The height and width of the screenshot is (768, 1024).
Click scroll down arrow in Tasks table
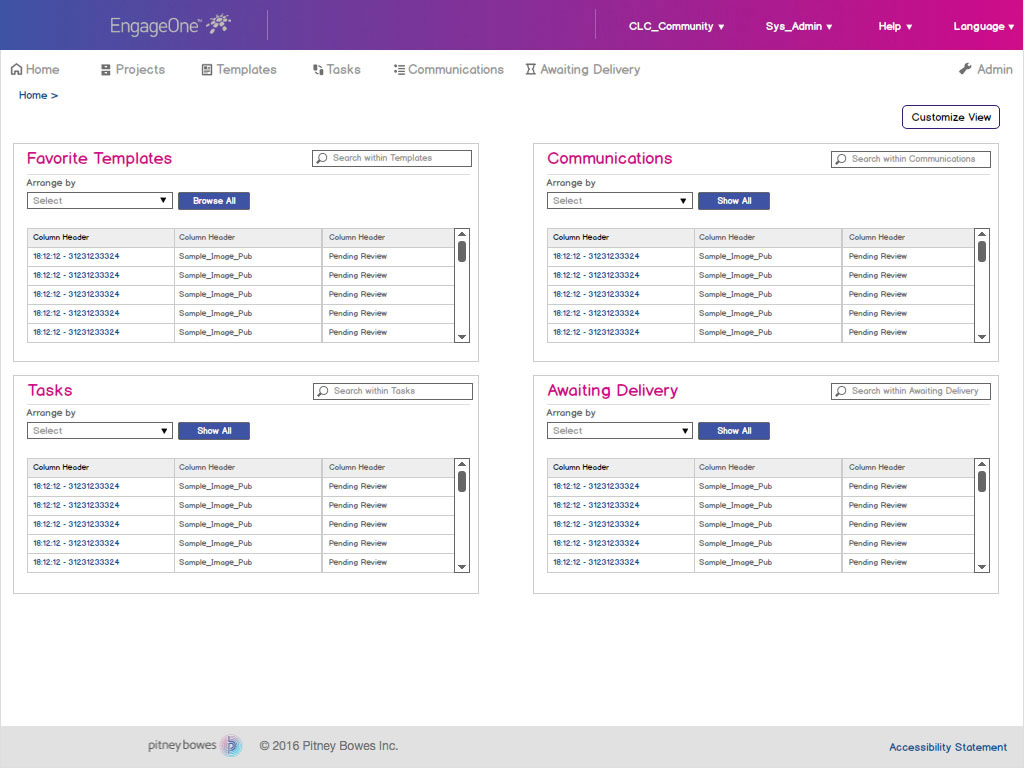pyautogui.click(x=462, y=567)
